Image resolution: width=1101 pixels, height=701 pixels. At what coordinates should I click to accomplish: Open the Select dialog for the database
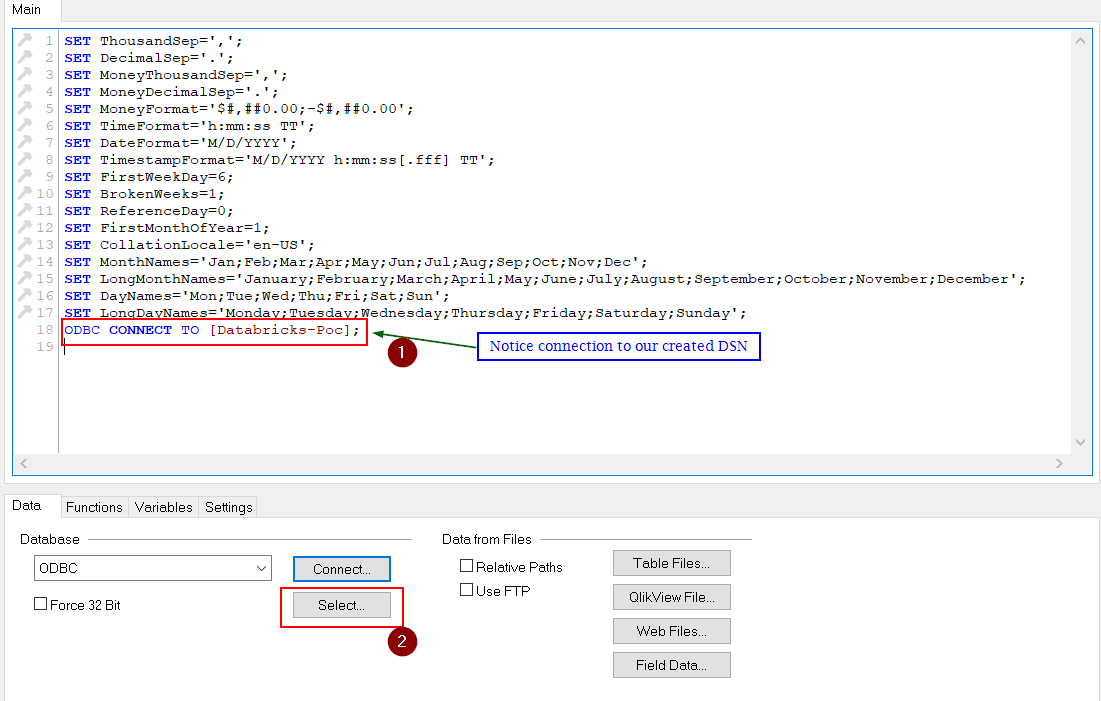tap(341, 605)
